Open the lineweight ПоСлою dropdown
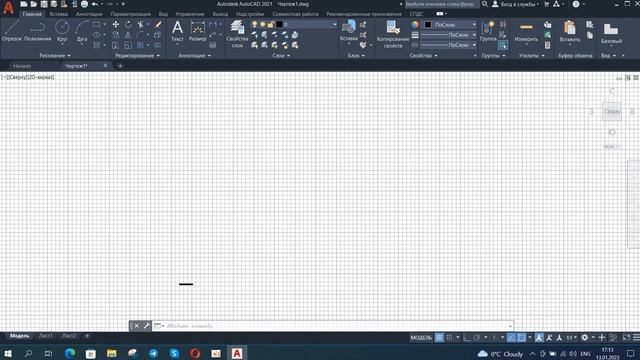 pyautogui.click(x=448, y=35)
